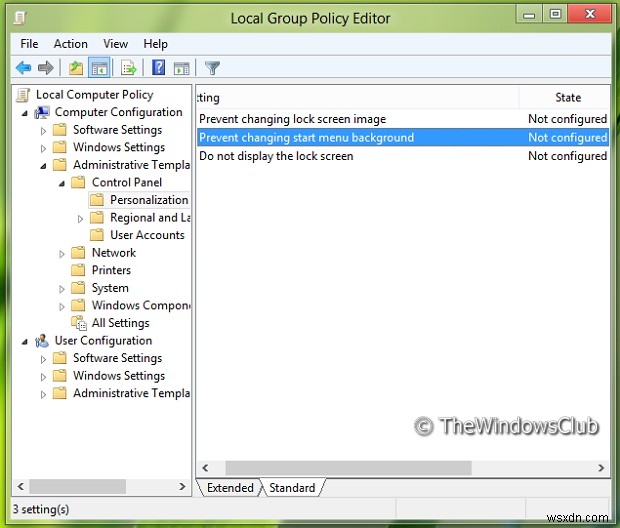Click the tree pane horizontal scrollbar thumb
This screenshot has width=620, height=528.
pyautogui.click(x=78, y=486)
